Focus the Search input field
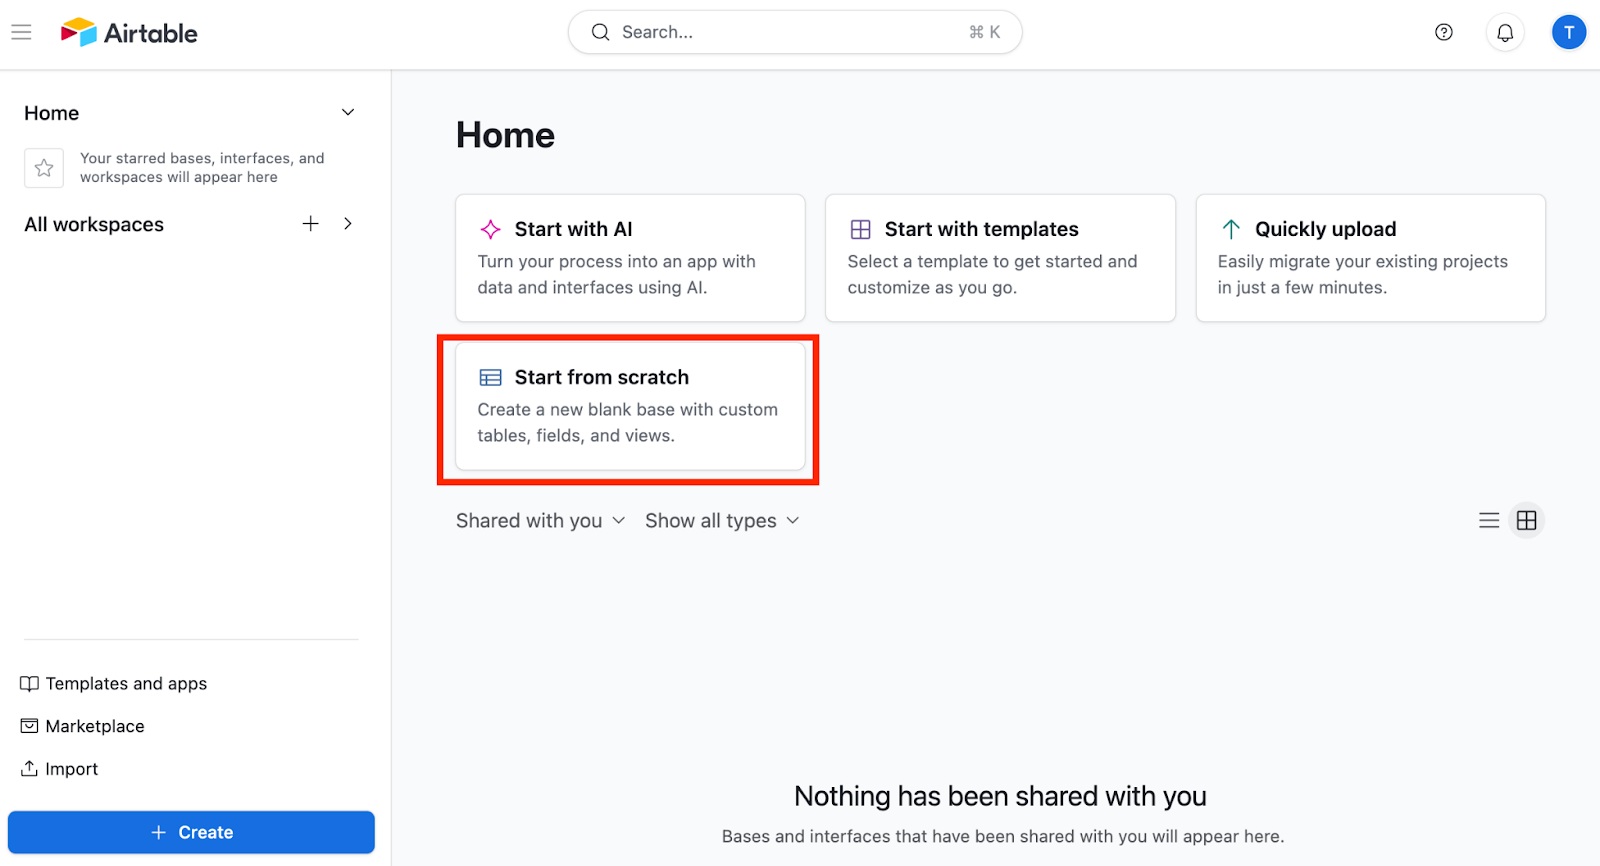 coord(795,32)
